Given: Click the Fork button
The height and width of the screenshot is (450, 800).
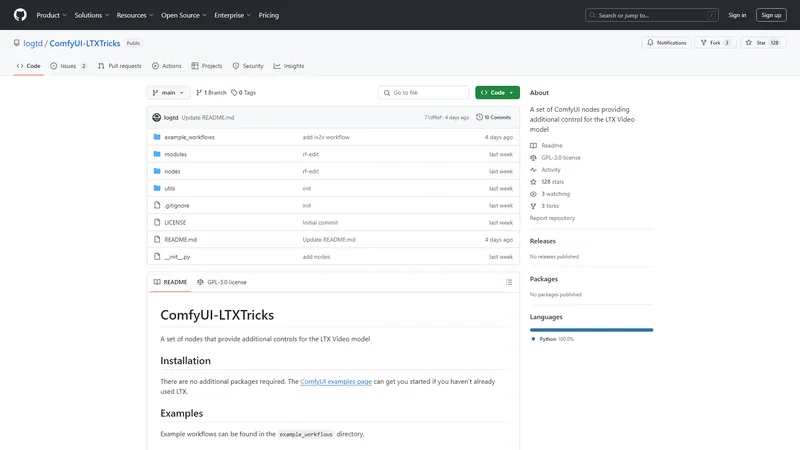Looking at the screenshot, I should pyautogui.click(x=715, y=43).
